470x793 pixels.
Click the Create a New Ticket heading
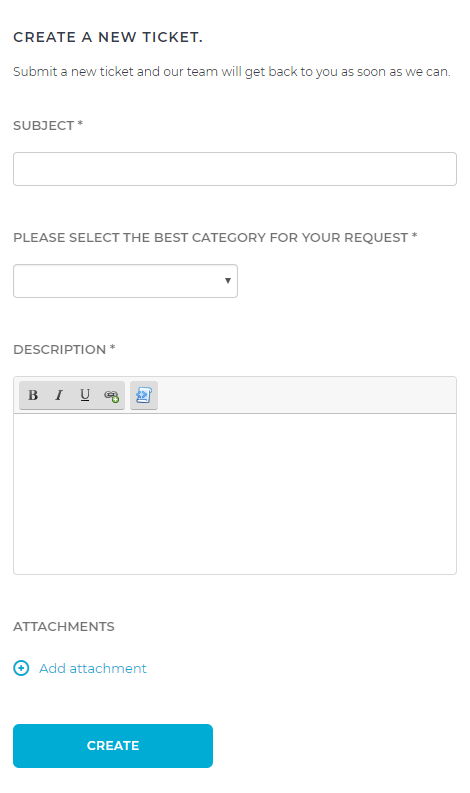coord(108,37)
